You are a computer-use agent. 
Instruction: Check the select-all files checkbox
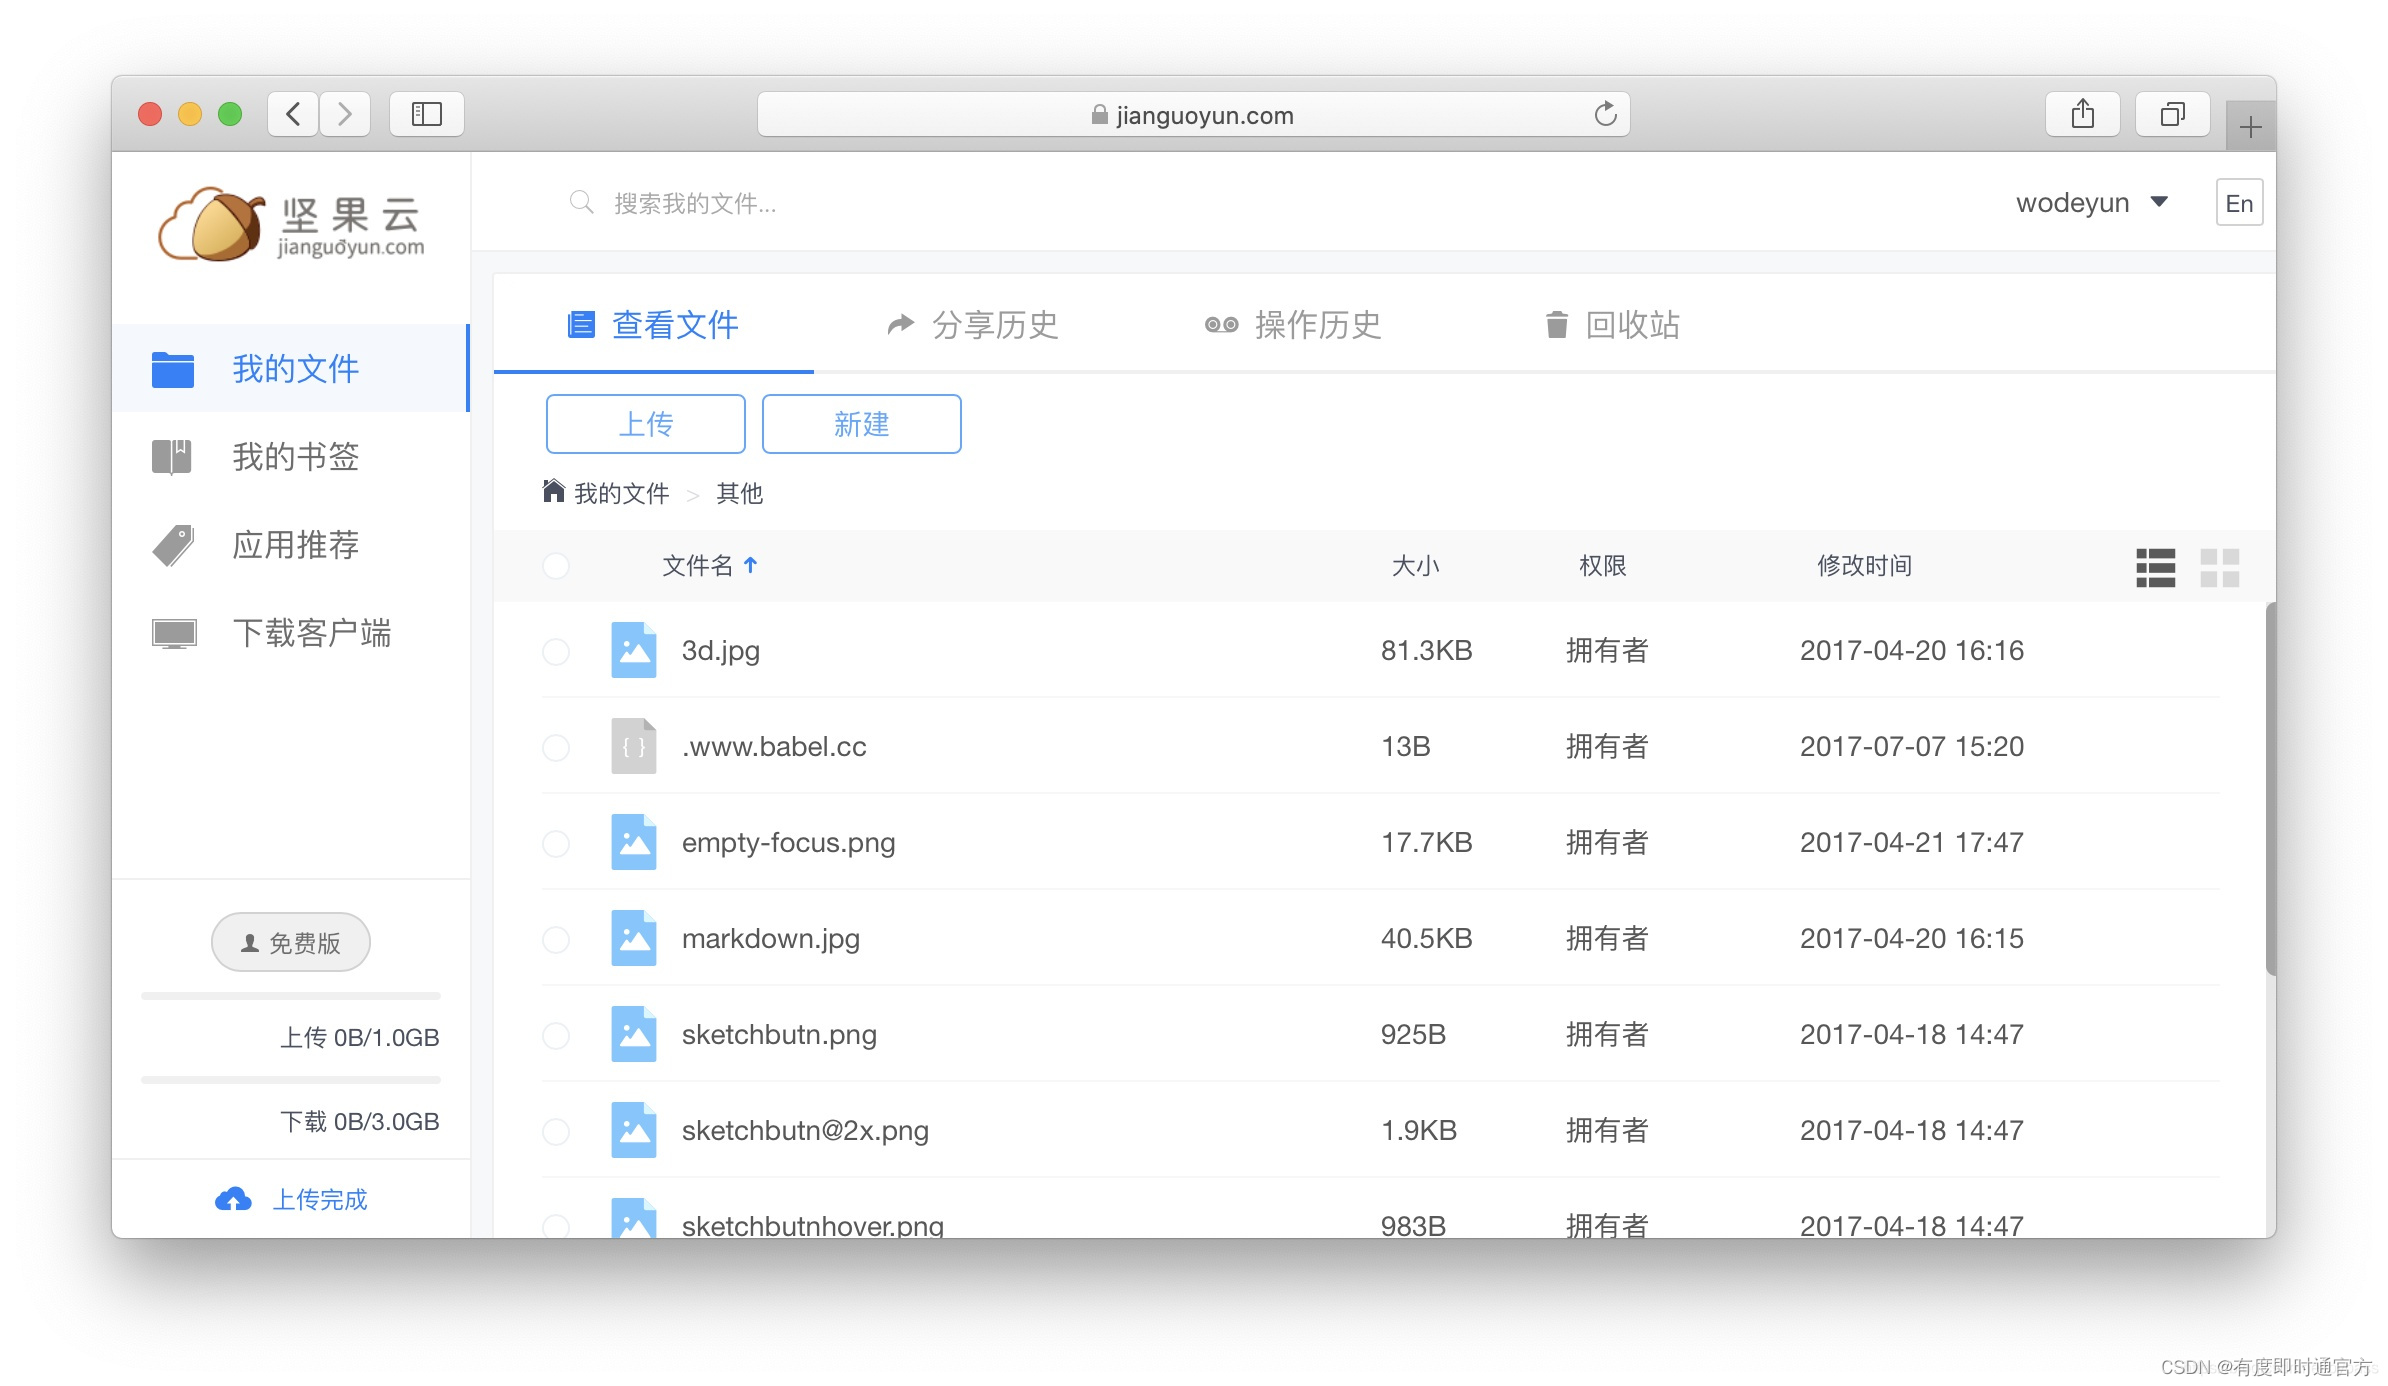(556, 566)
